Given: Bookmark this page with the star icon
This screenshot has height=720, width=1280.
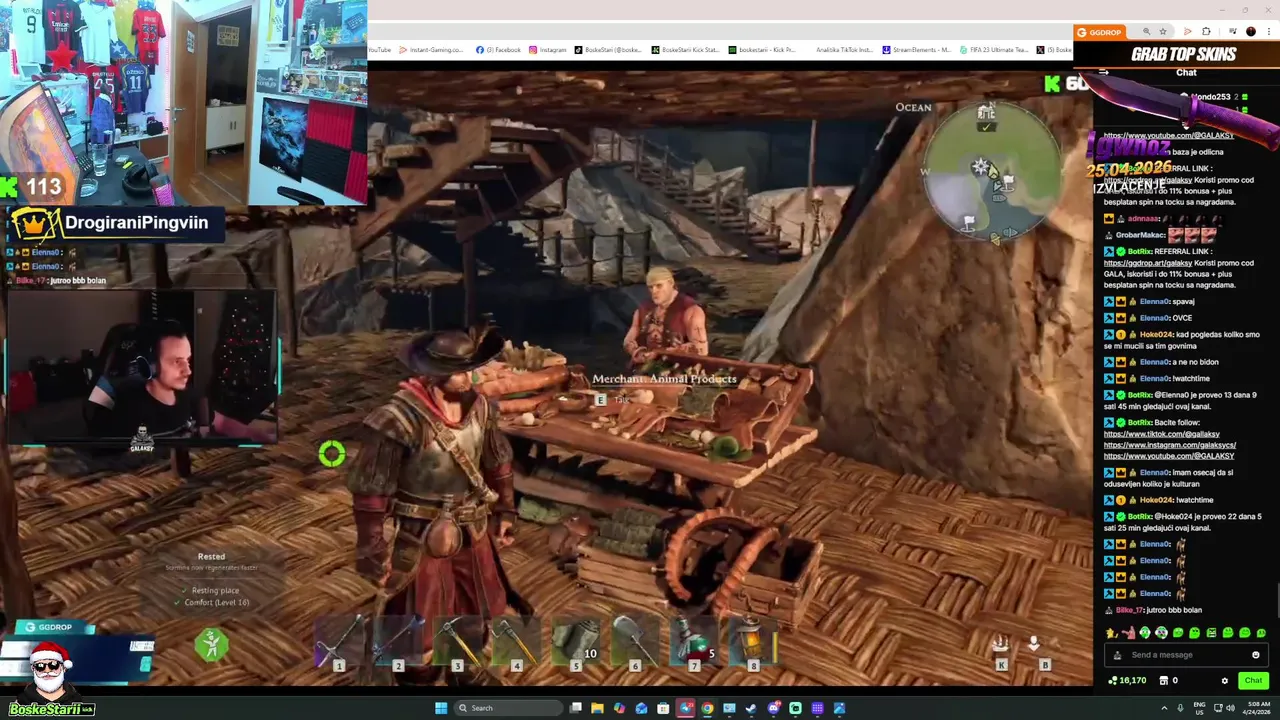Looking at the screenshot, I should 1163,31.
